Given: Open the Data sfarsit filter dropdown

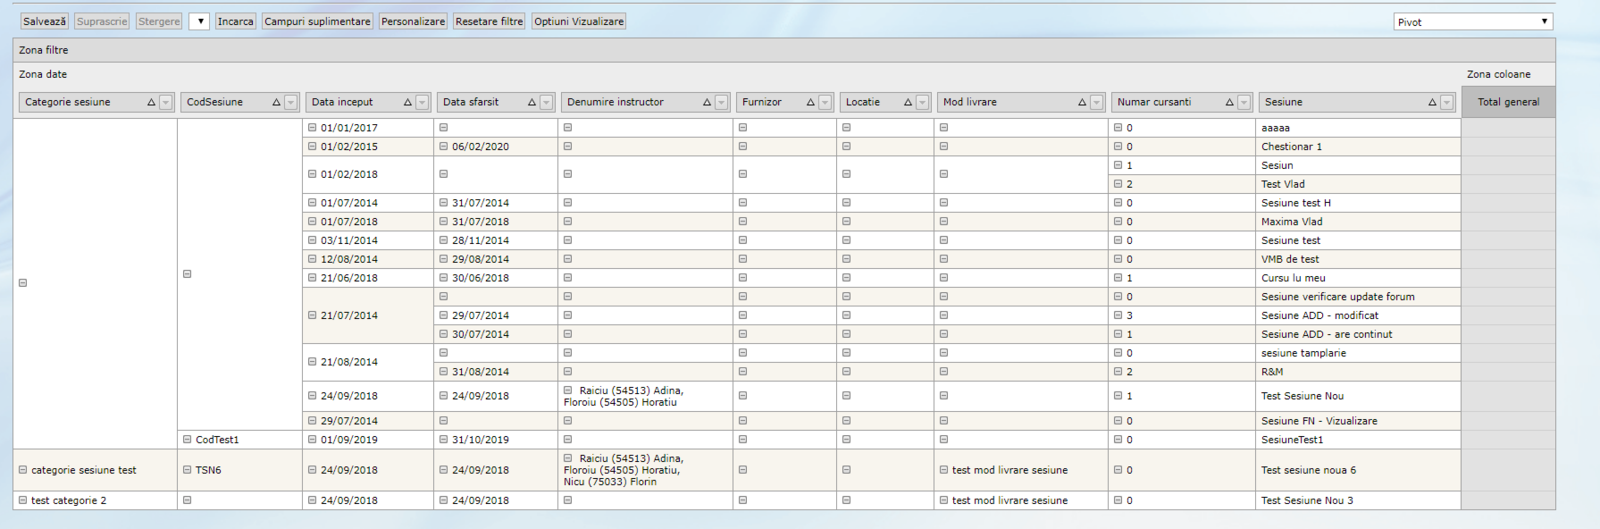Looking at the screenshot, I should click(x=546, y=102).
